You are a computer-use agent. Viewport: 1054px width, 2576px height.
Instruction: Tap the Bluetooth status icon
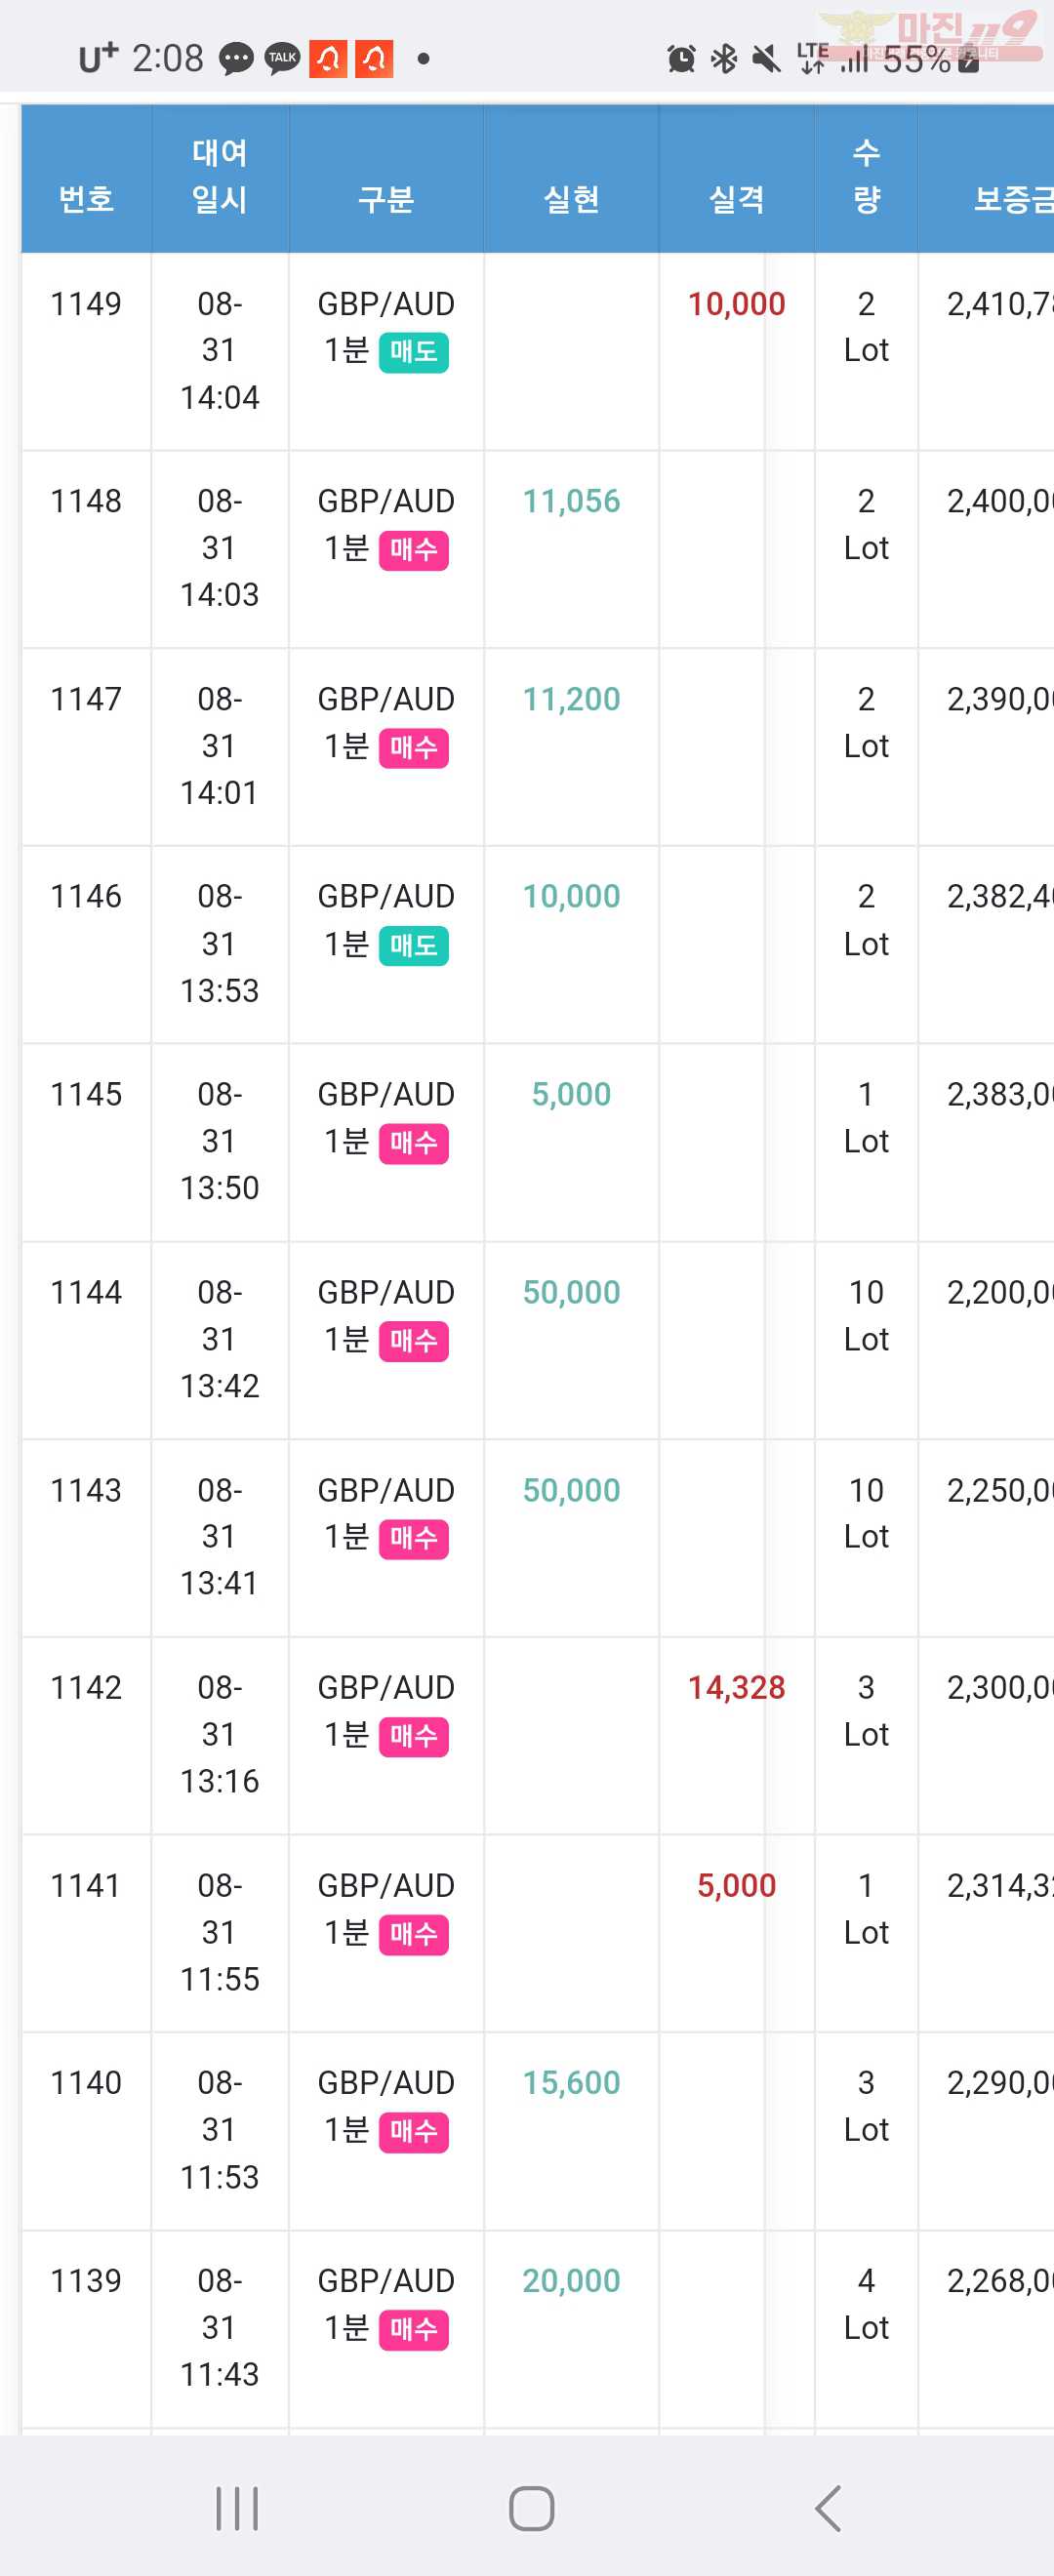click(x=723, y=59)
